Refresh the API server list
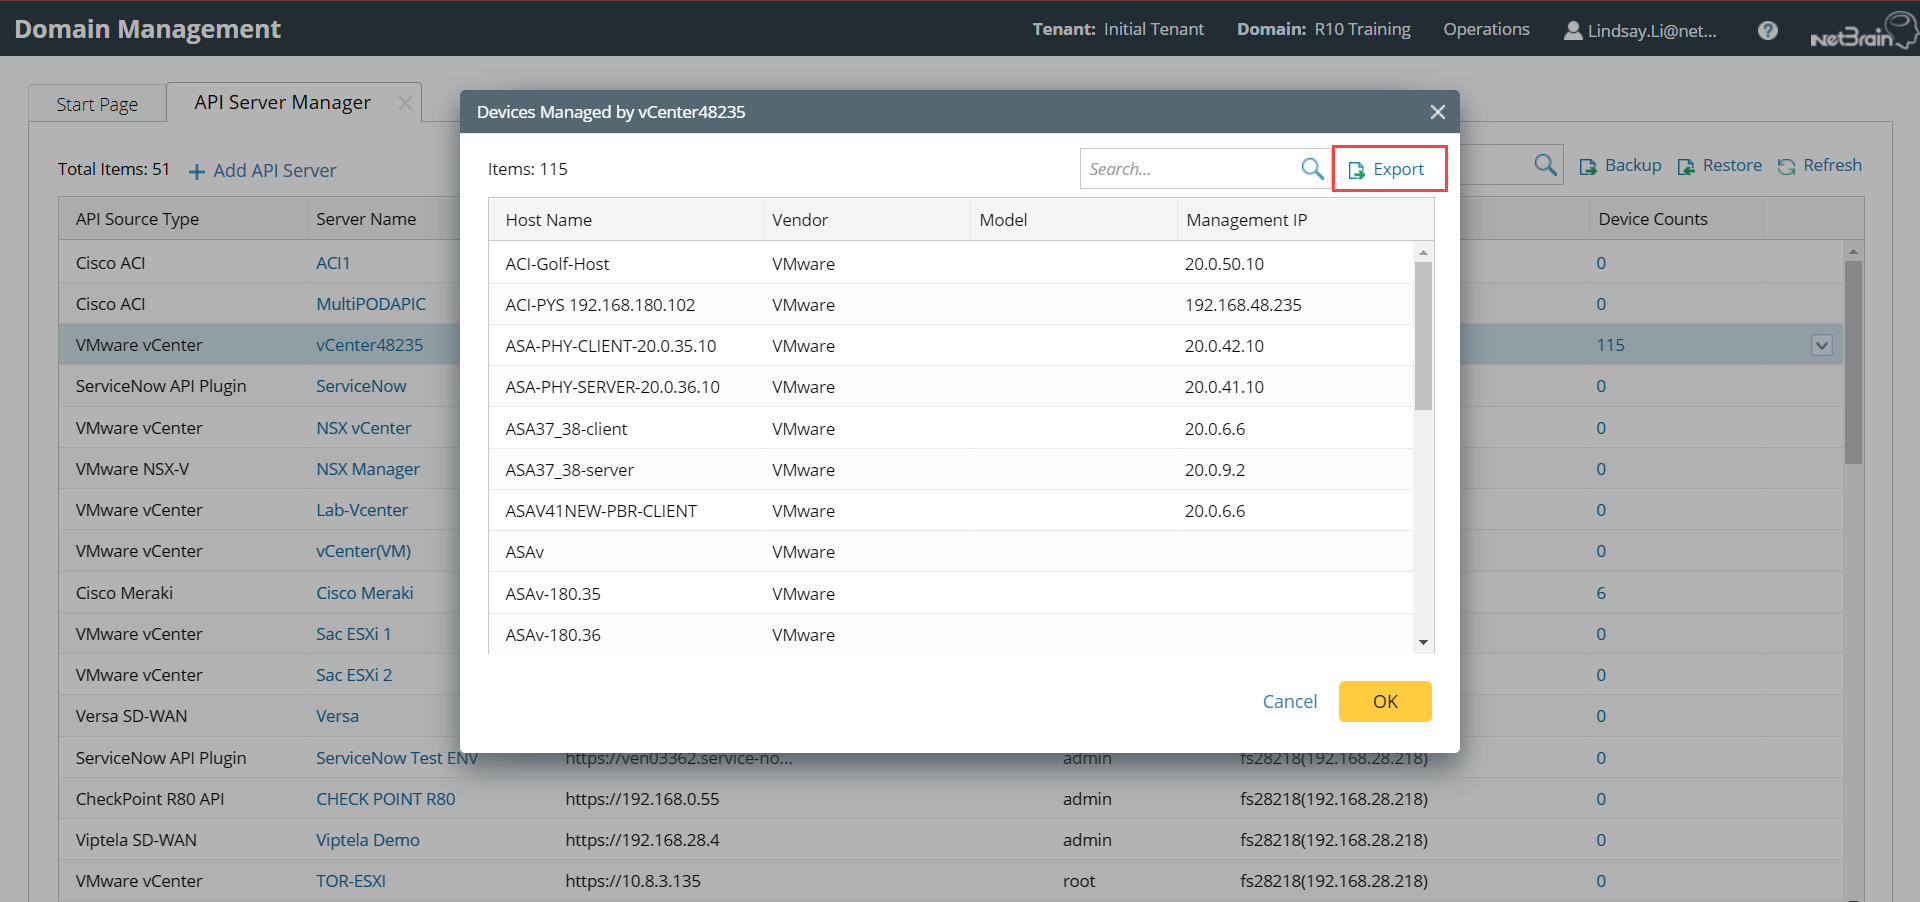 1819,166
